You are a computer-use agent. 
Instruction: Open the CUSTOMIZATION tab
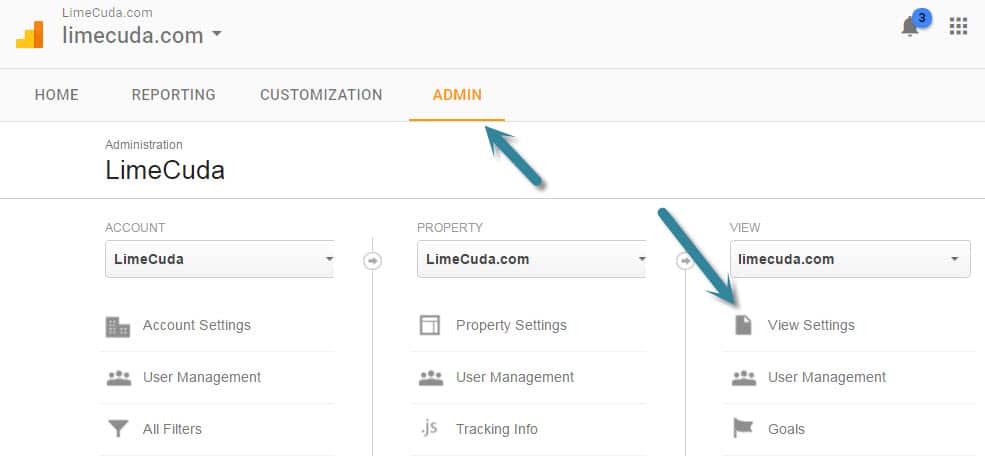321,95
